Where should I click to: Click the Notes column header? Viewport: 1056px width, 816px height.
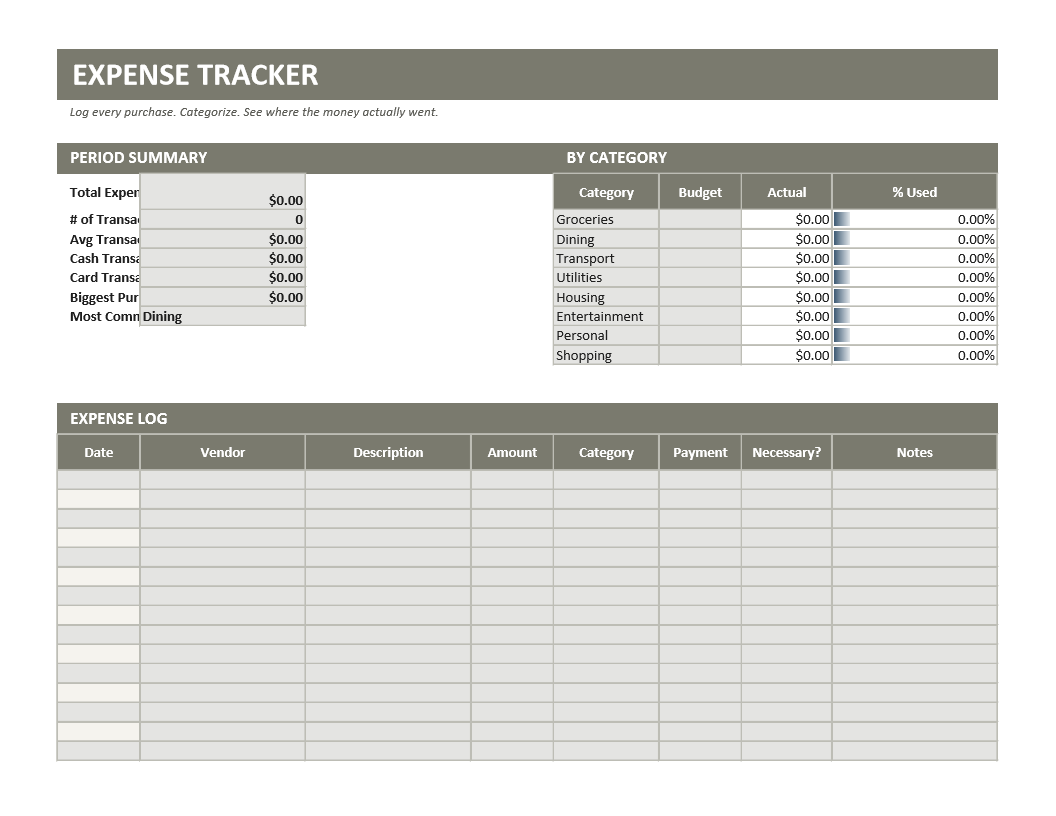(915, 452)
